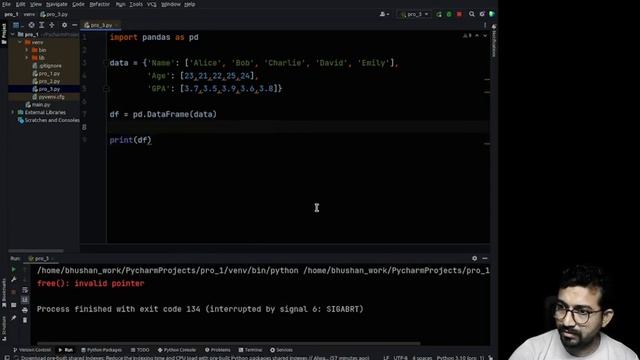Toggle Soft-Wrap icon in Run console
The width and height of the screenshot is (640, 360).
[25, 290]
